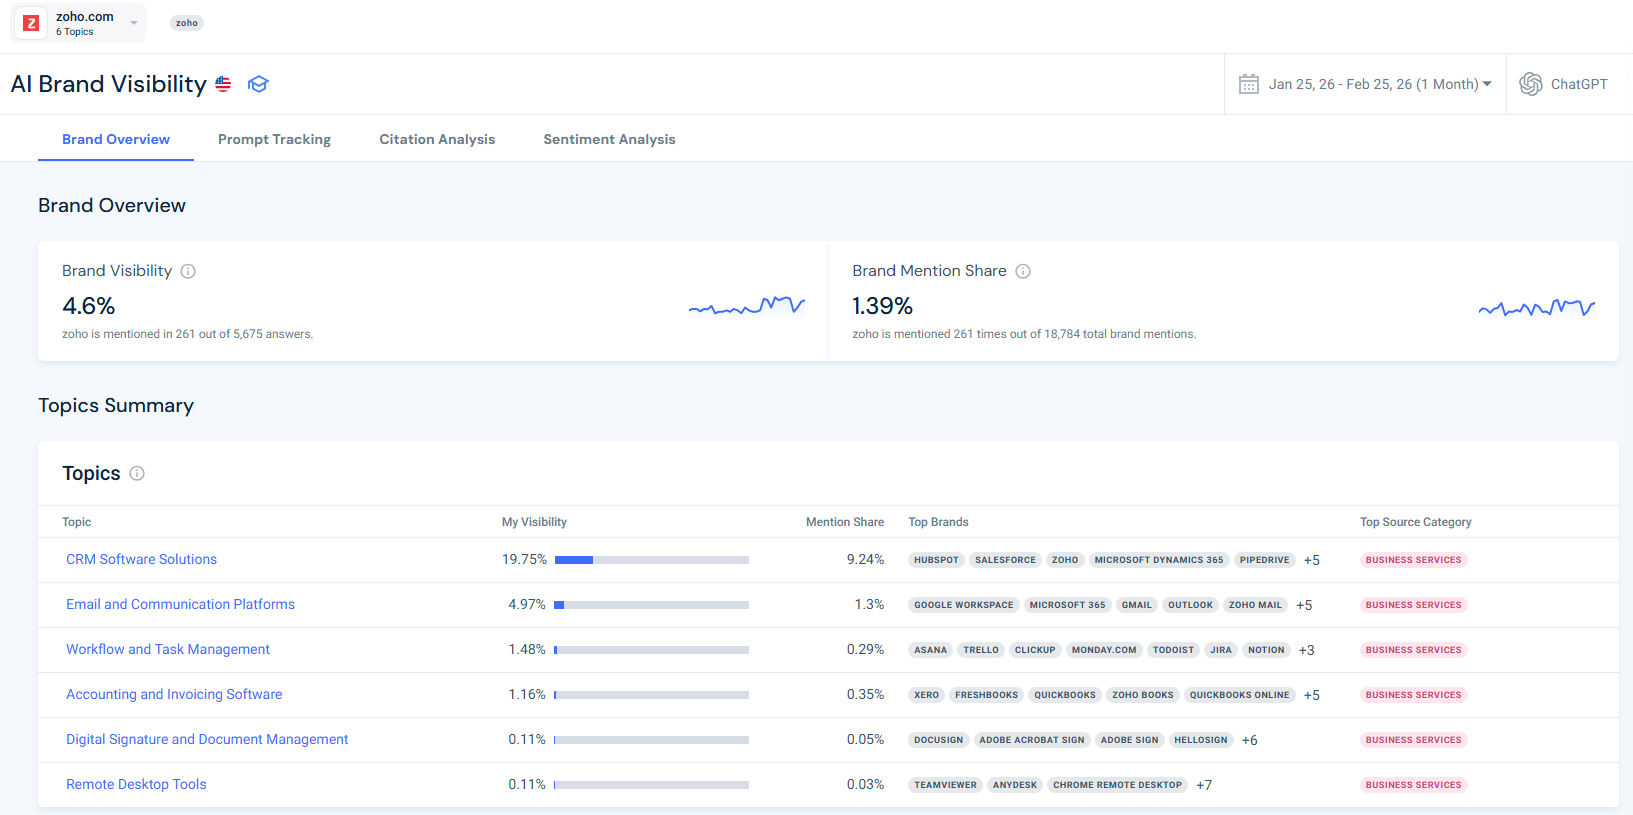Click the ZOHO MAIL brand tag

click(1255, 605)
